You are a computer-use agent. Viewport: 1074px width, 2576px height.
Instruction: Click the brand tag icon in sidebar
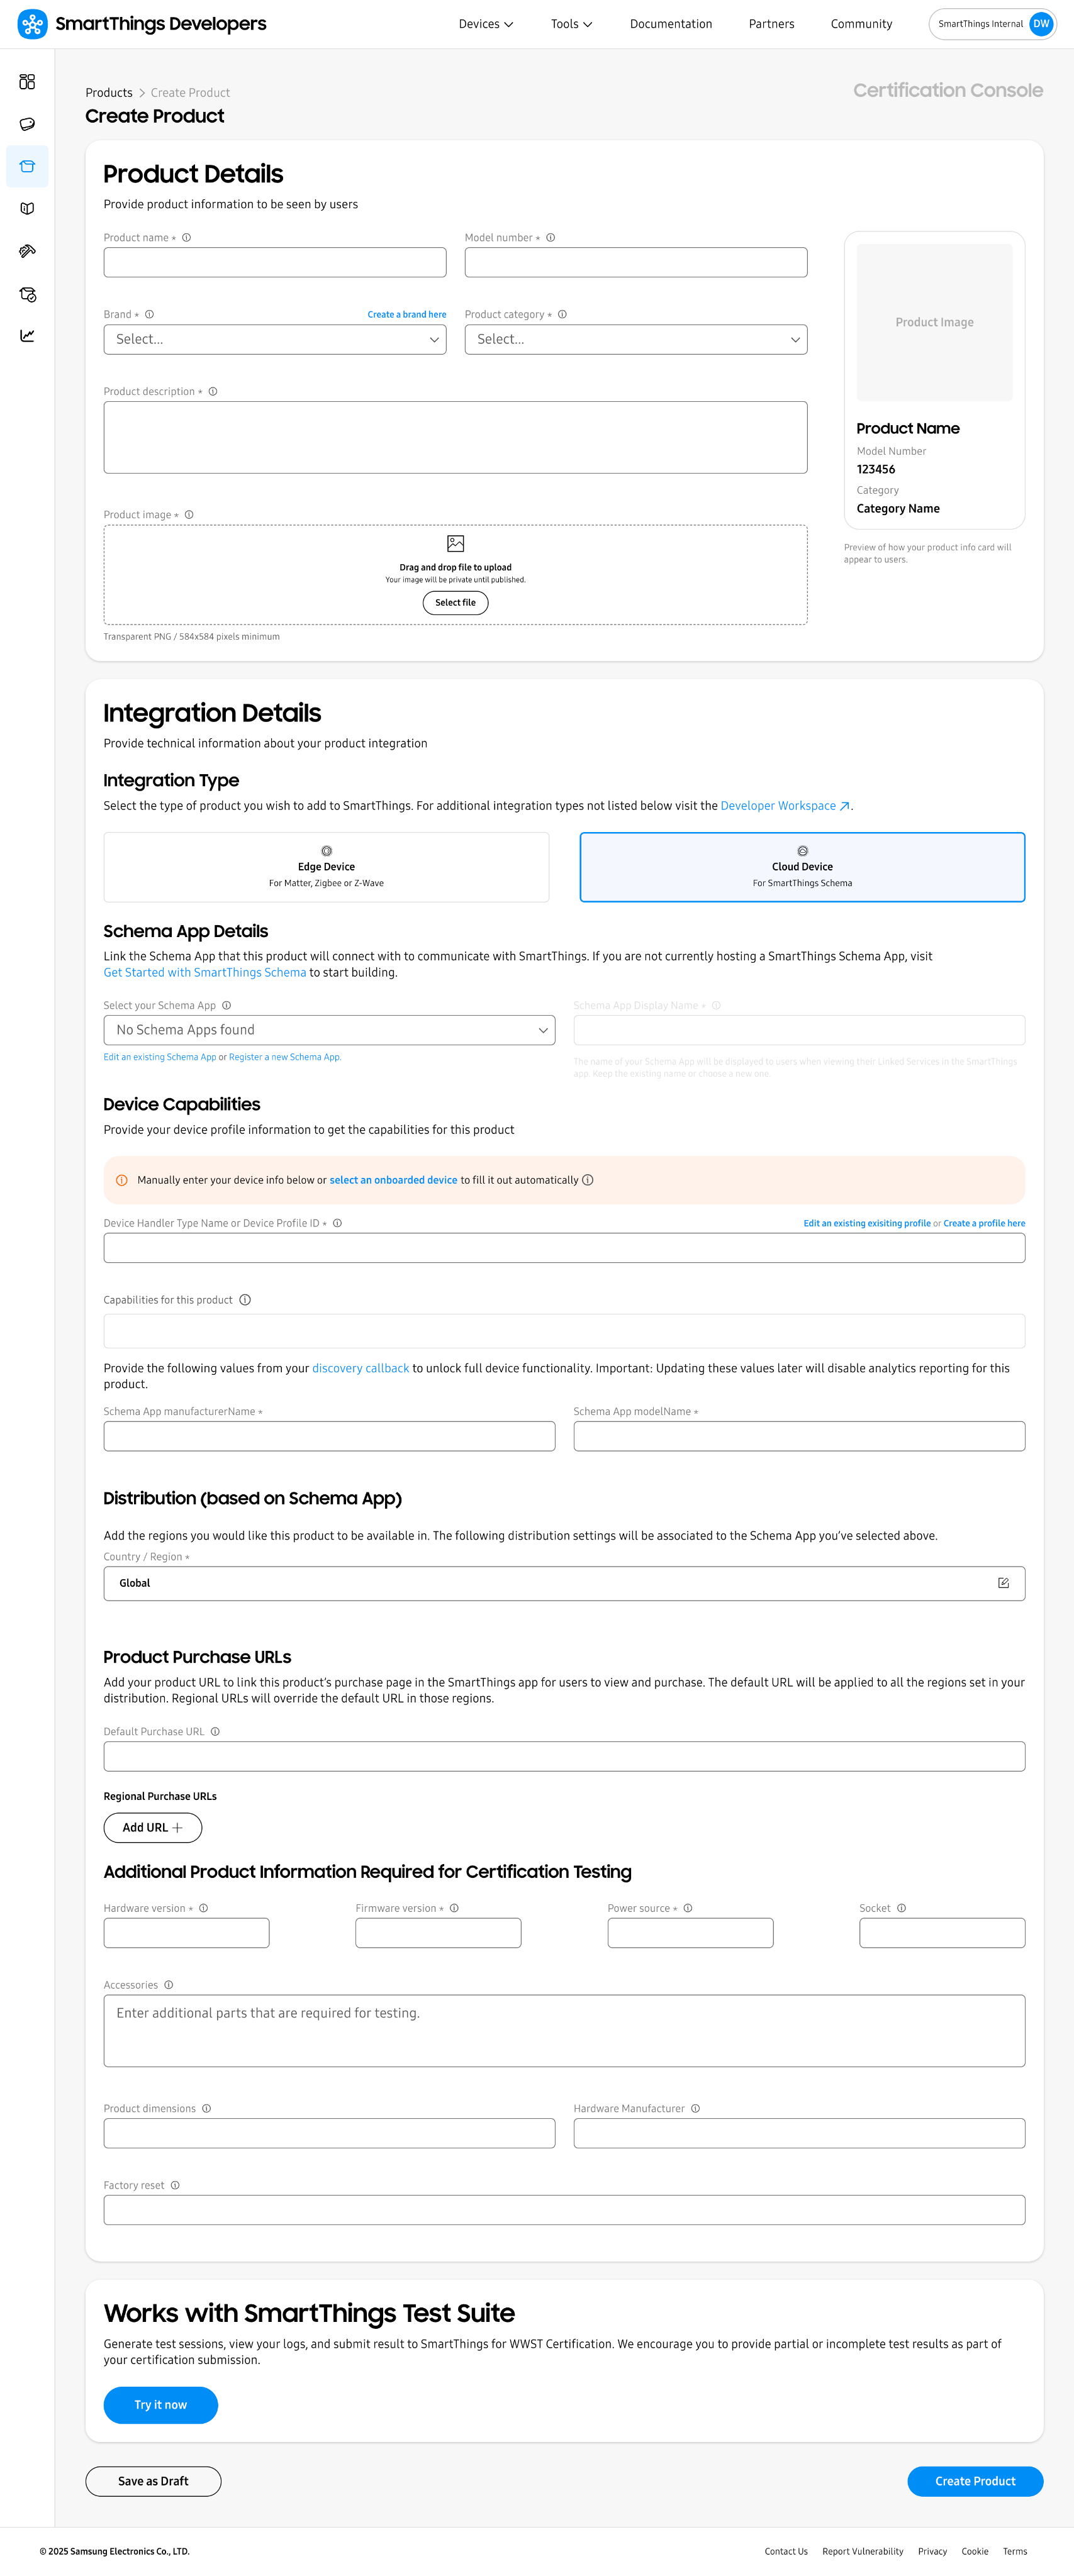click(x=27, y=124)
